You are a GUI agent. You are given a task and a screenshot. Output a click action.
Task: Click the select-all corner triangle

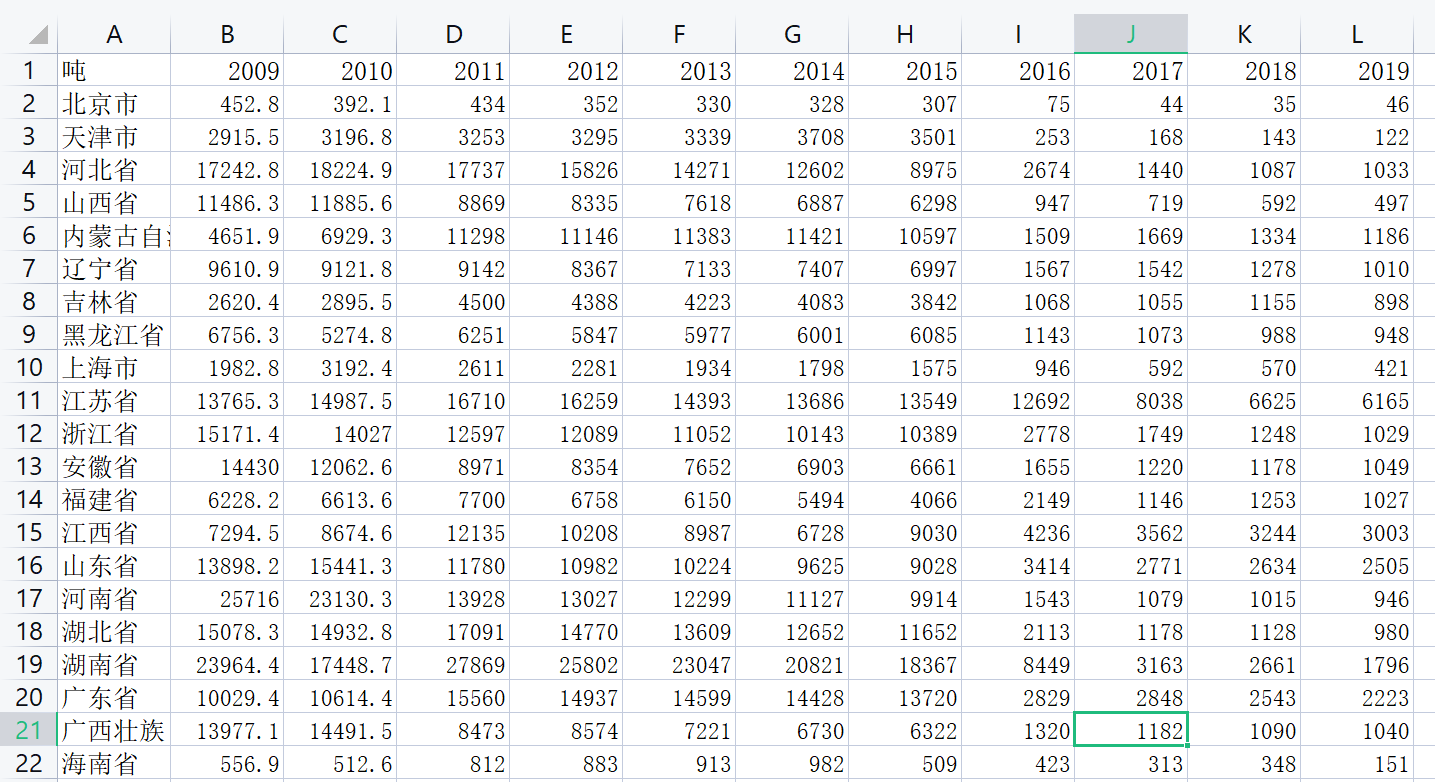pos(37,36)
